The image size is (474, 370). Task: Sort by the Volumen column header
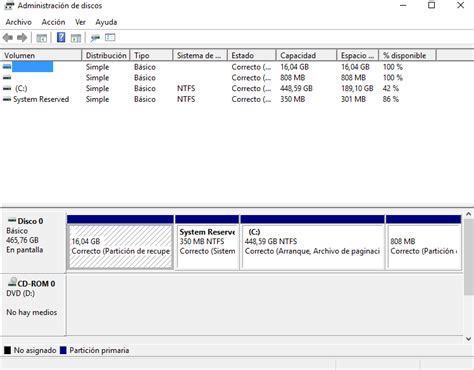click(41, 55)
